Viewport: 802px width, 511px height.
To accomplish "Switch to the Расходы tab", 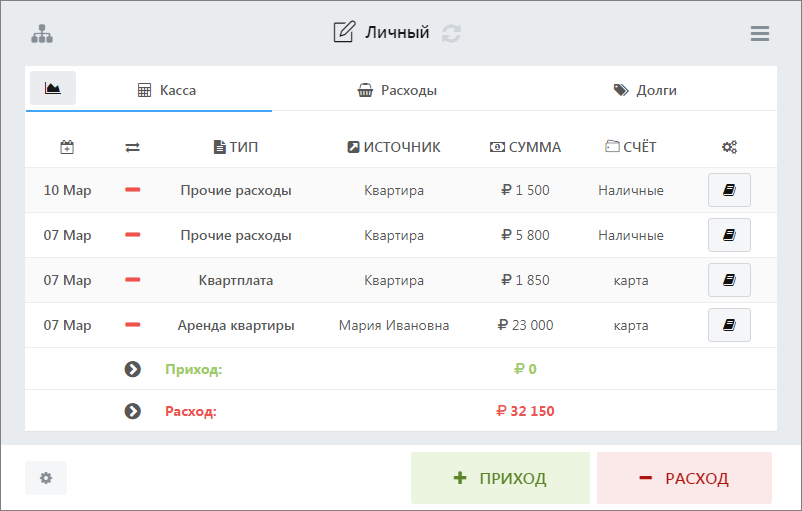I will pos(397,90).
